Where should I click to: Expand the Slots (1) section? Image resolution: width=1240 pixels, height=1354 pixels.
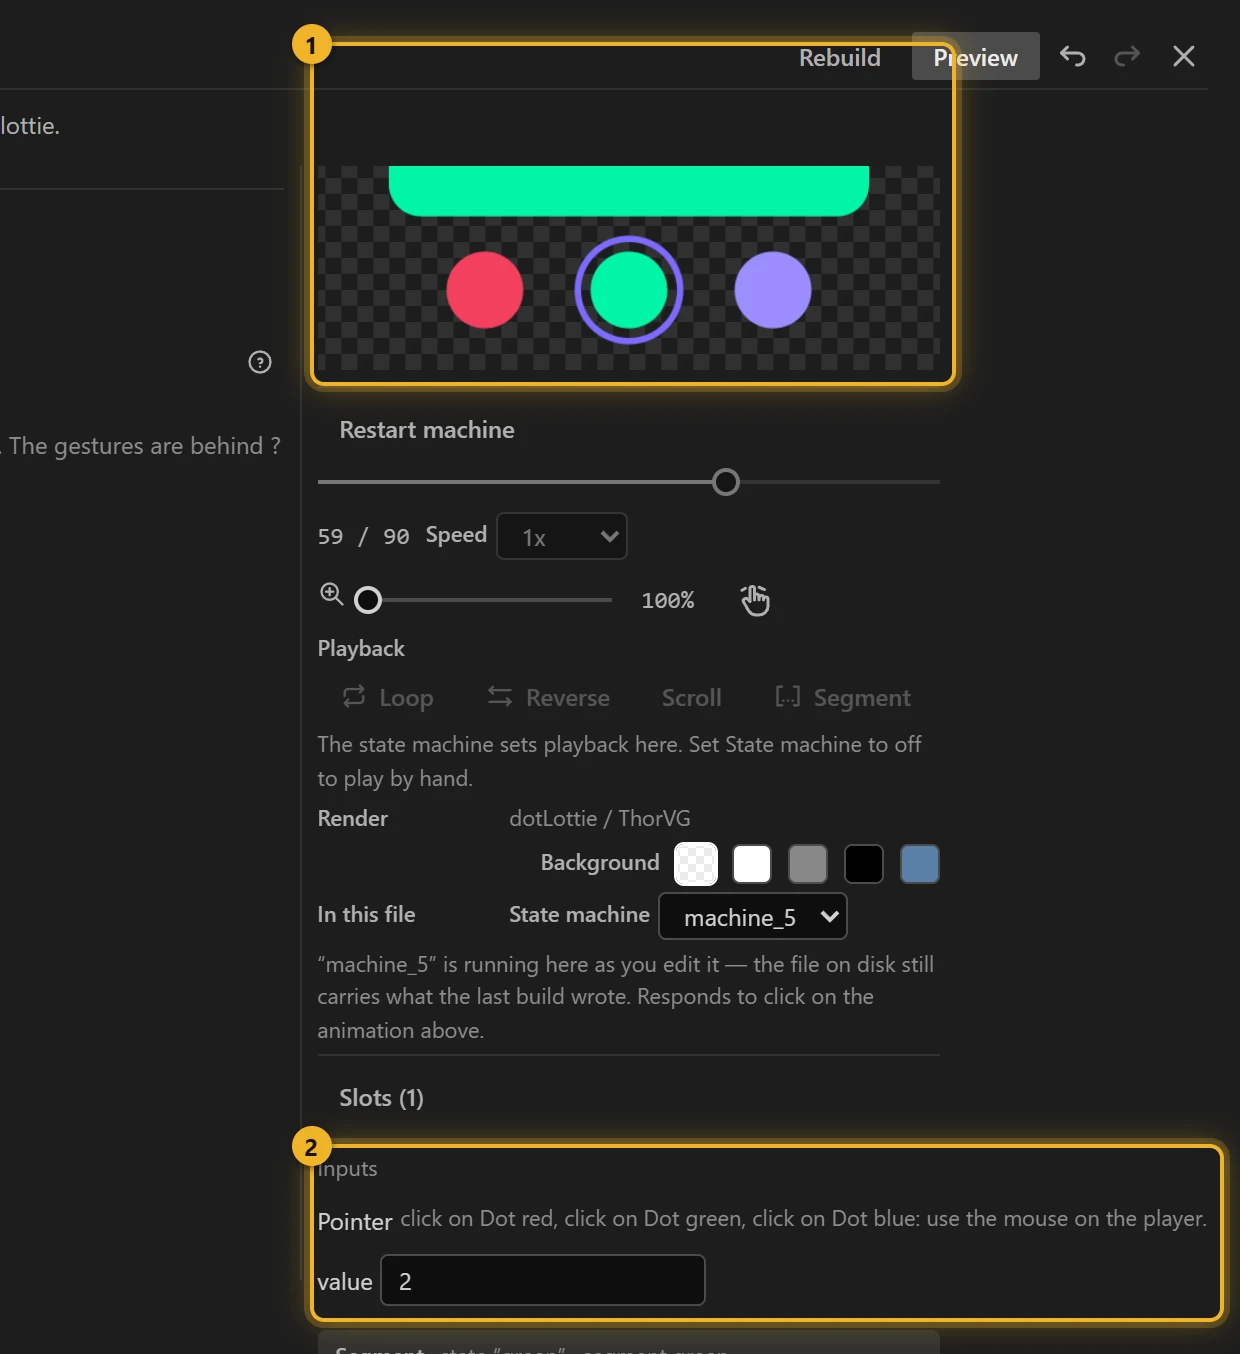coord(381,1098)
